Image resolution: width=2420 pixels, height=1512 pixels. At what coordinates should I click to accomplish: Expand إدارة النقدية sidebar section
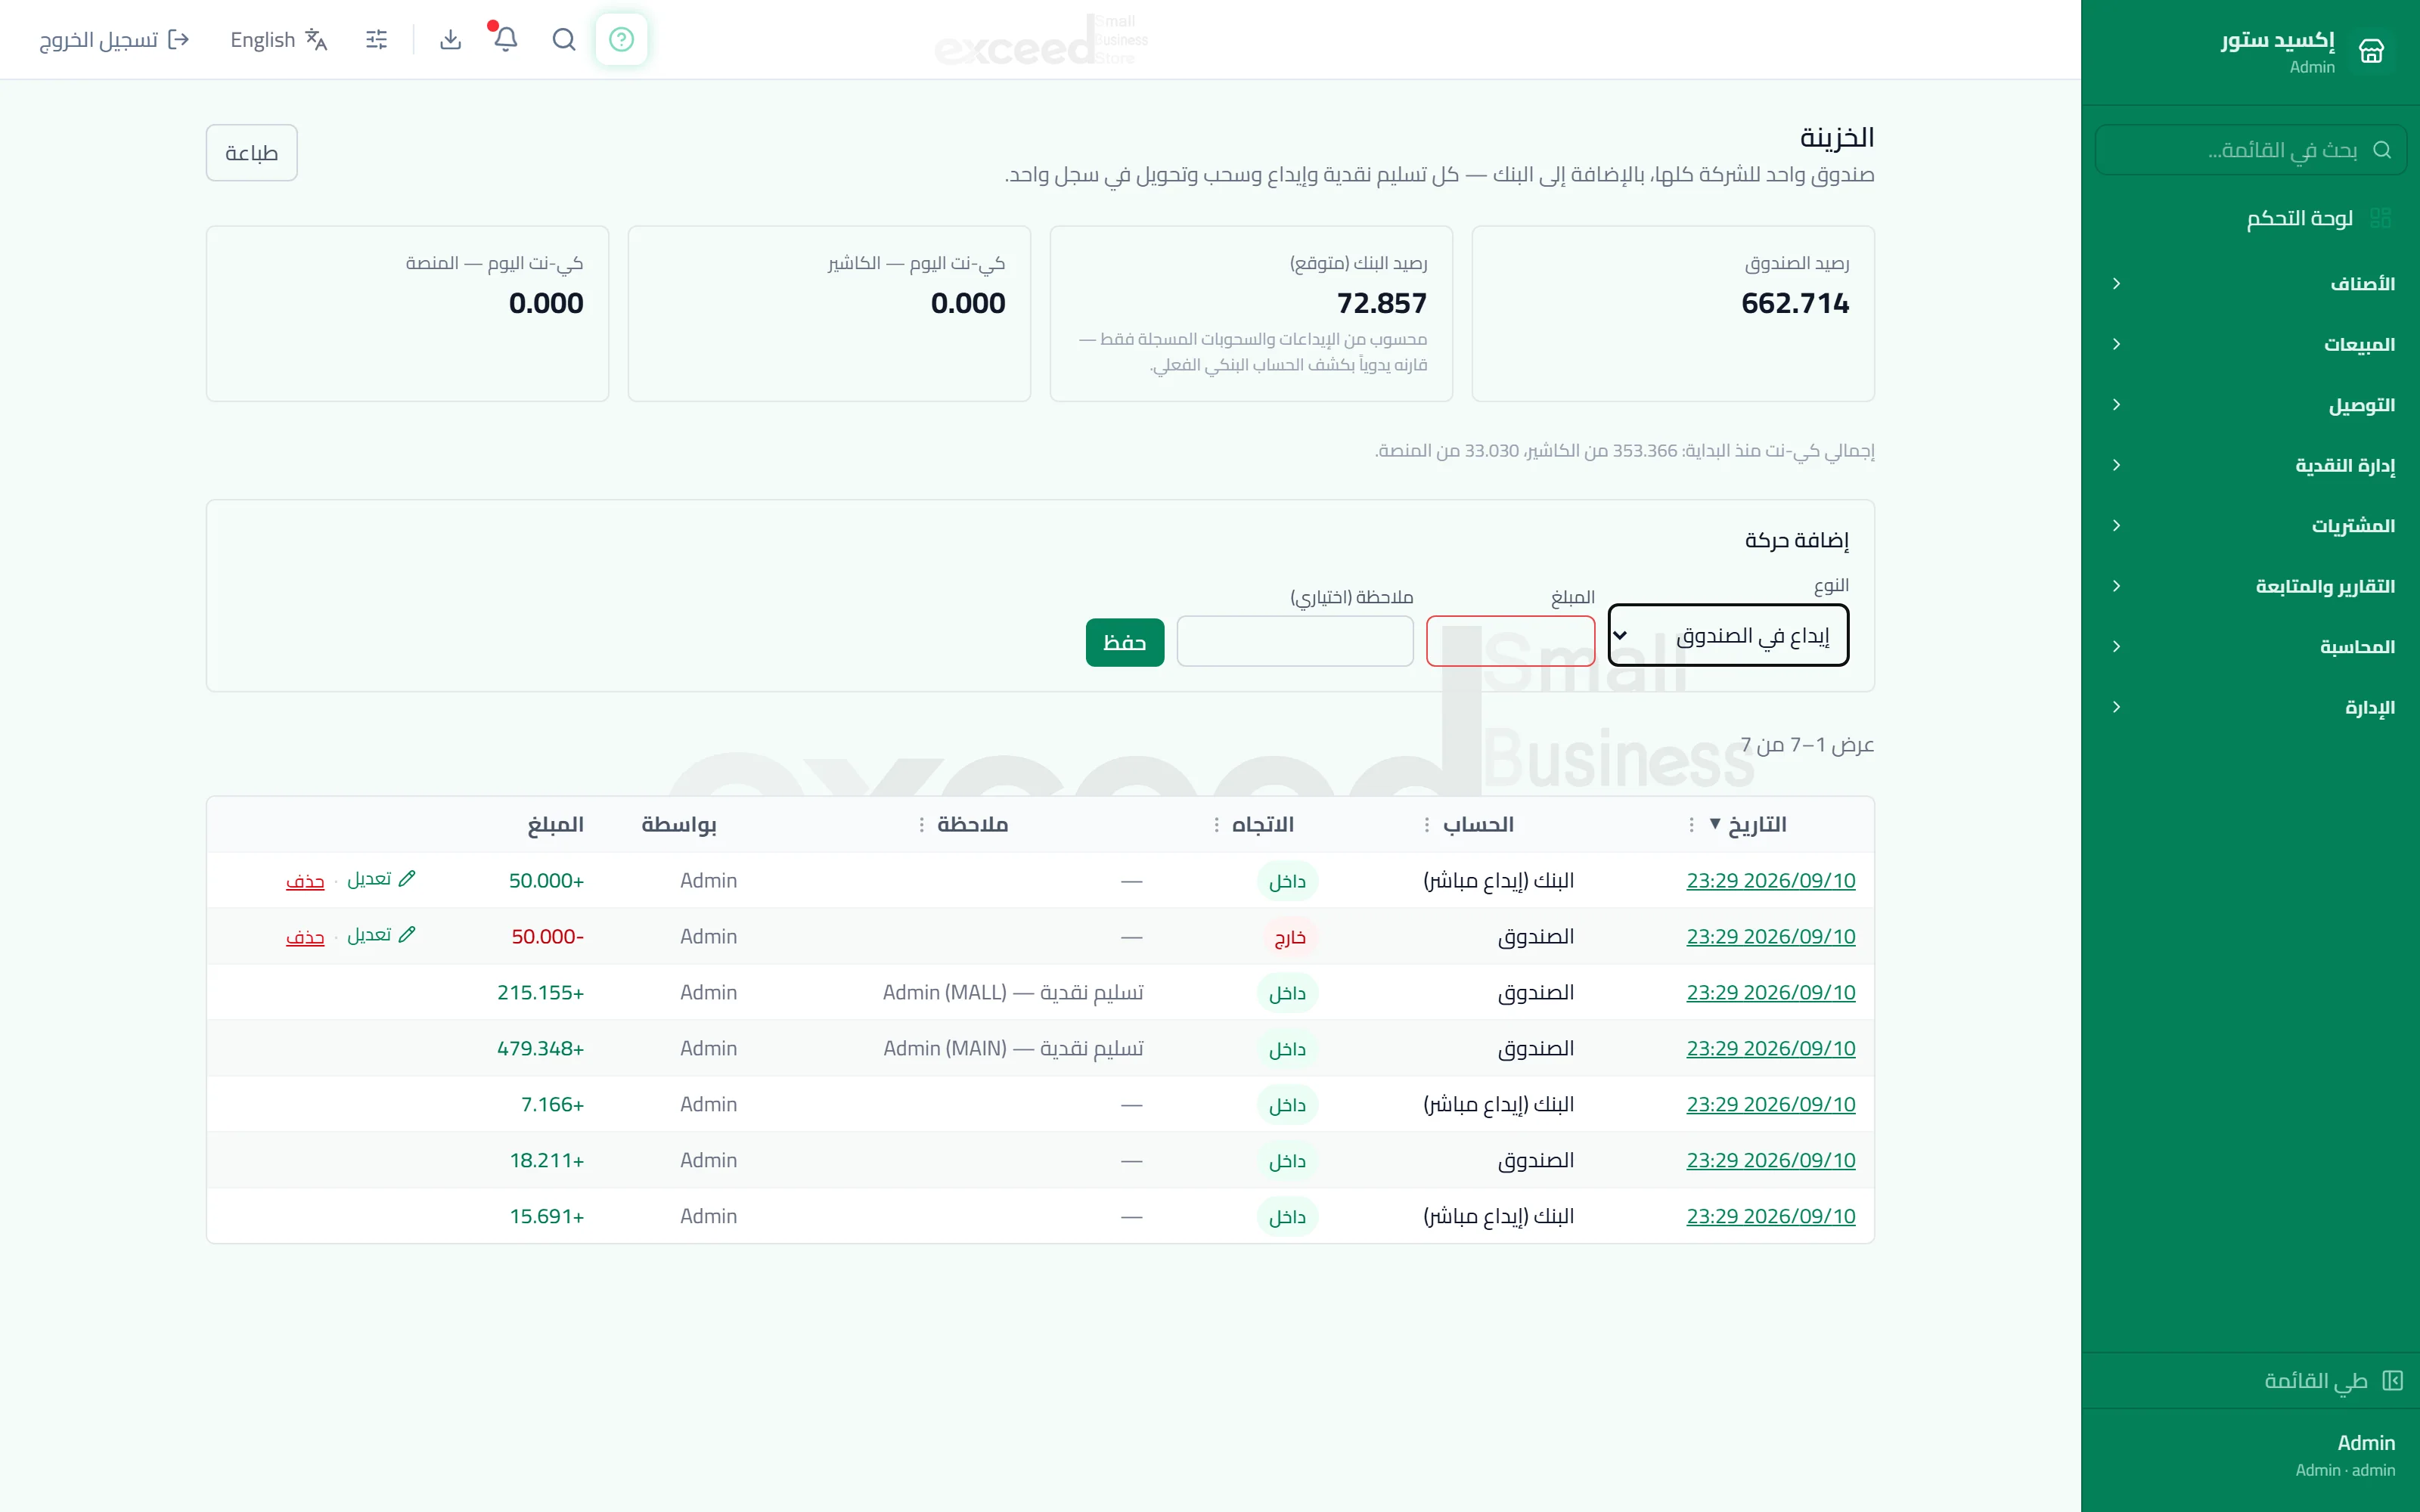(2250, 465)
